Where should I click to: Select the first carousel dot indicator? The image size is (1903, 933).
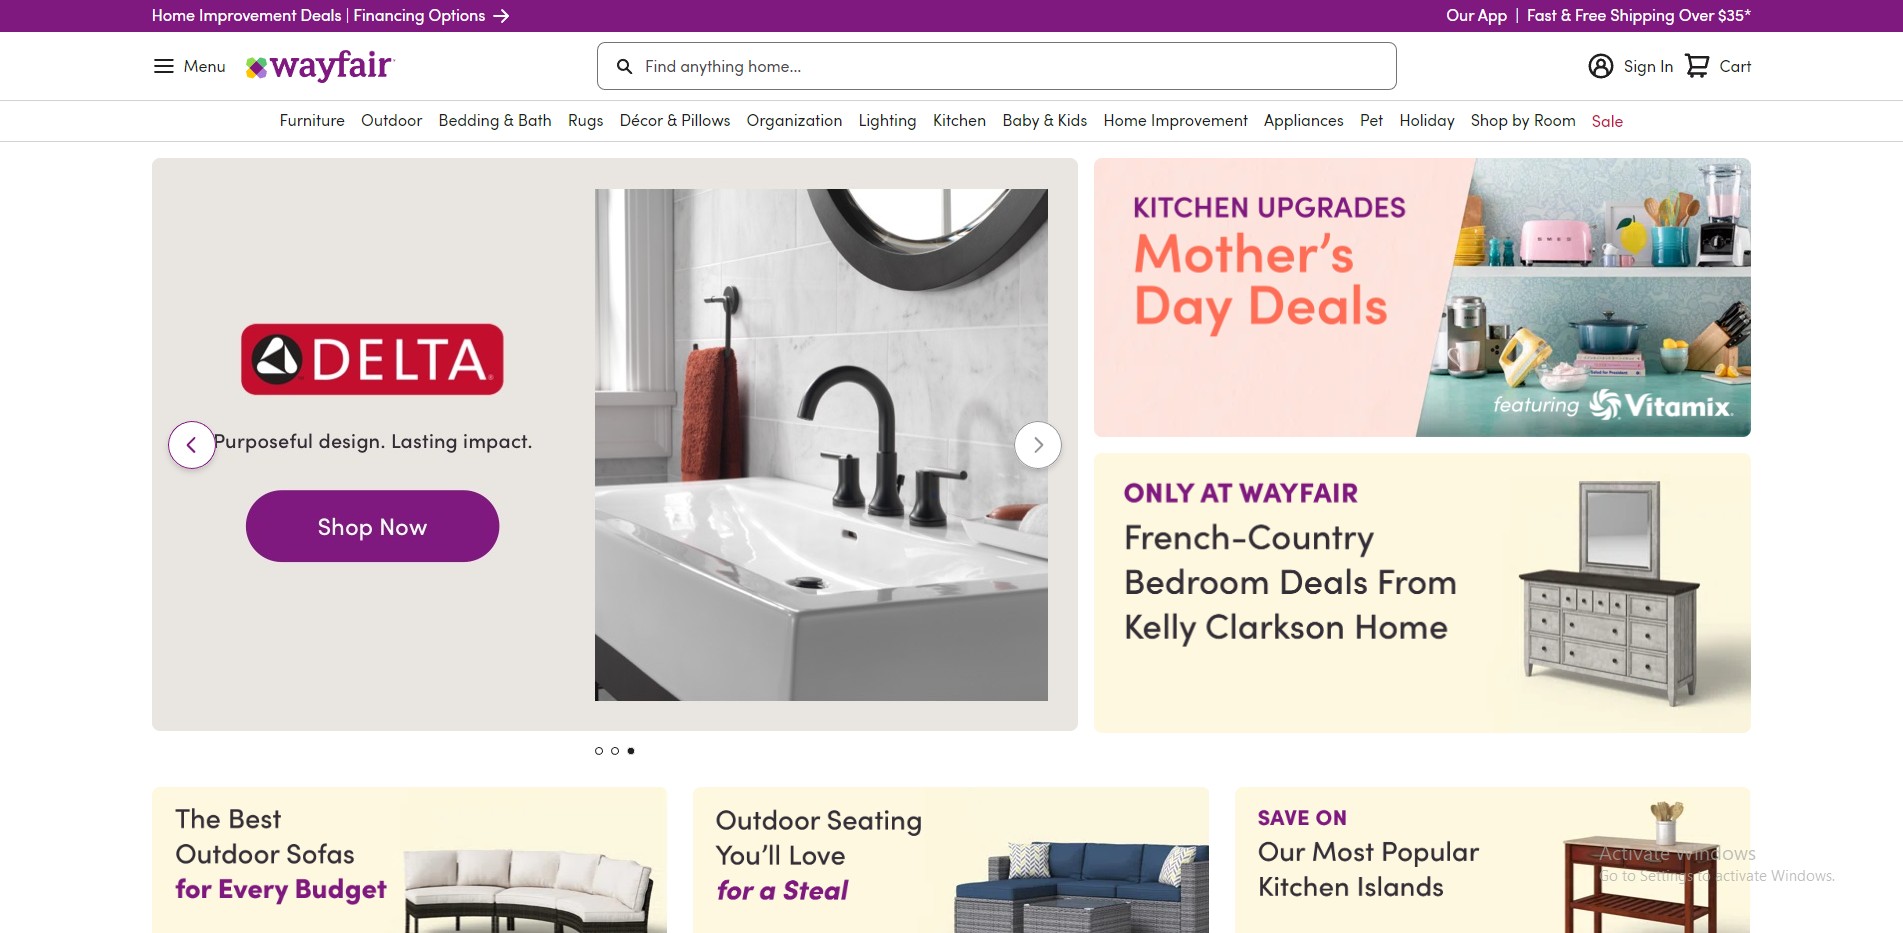click(599, 751)
